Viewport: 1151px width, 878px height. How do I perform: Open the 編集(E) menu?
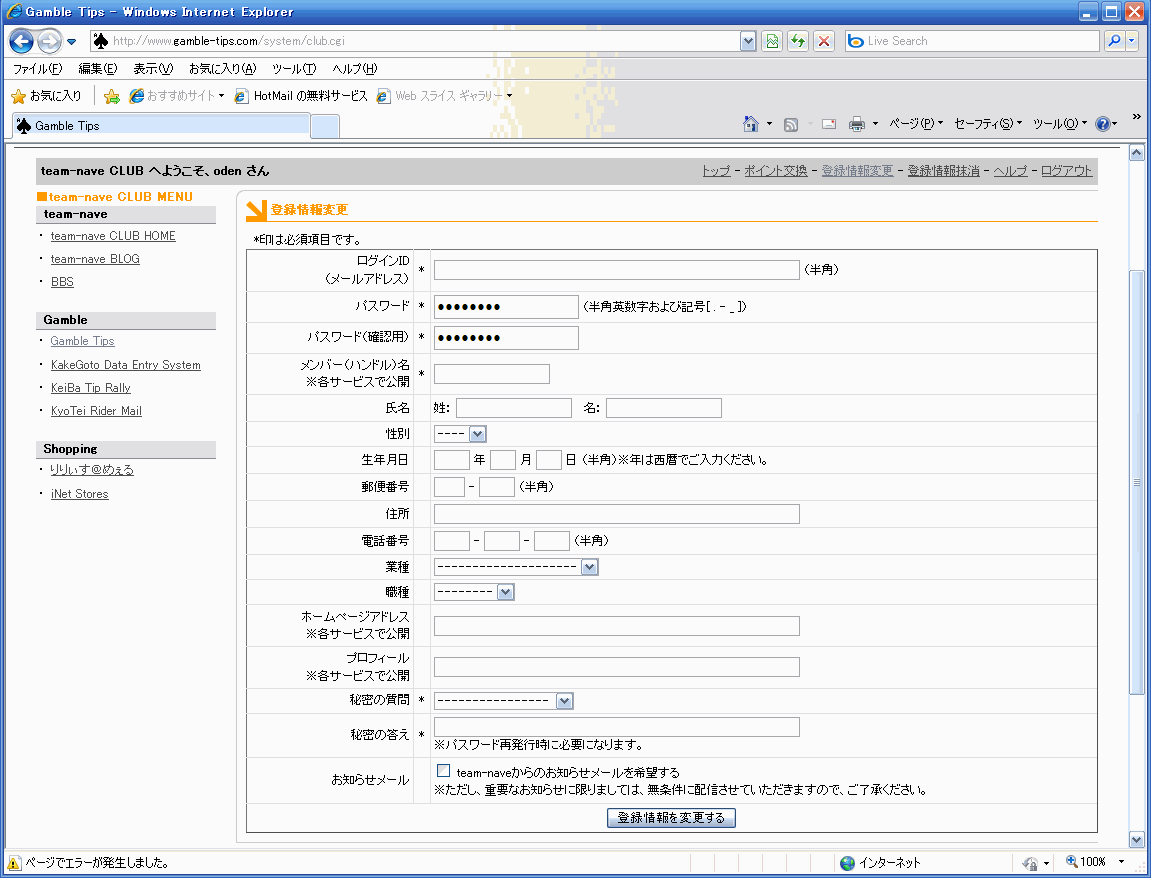(98, 69)
